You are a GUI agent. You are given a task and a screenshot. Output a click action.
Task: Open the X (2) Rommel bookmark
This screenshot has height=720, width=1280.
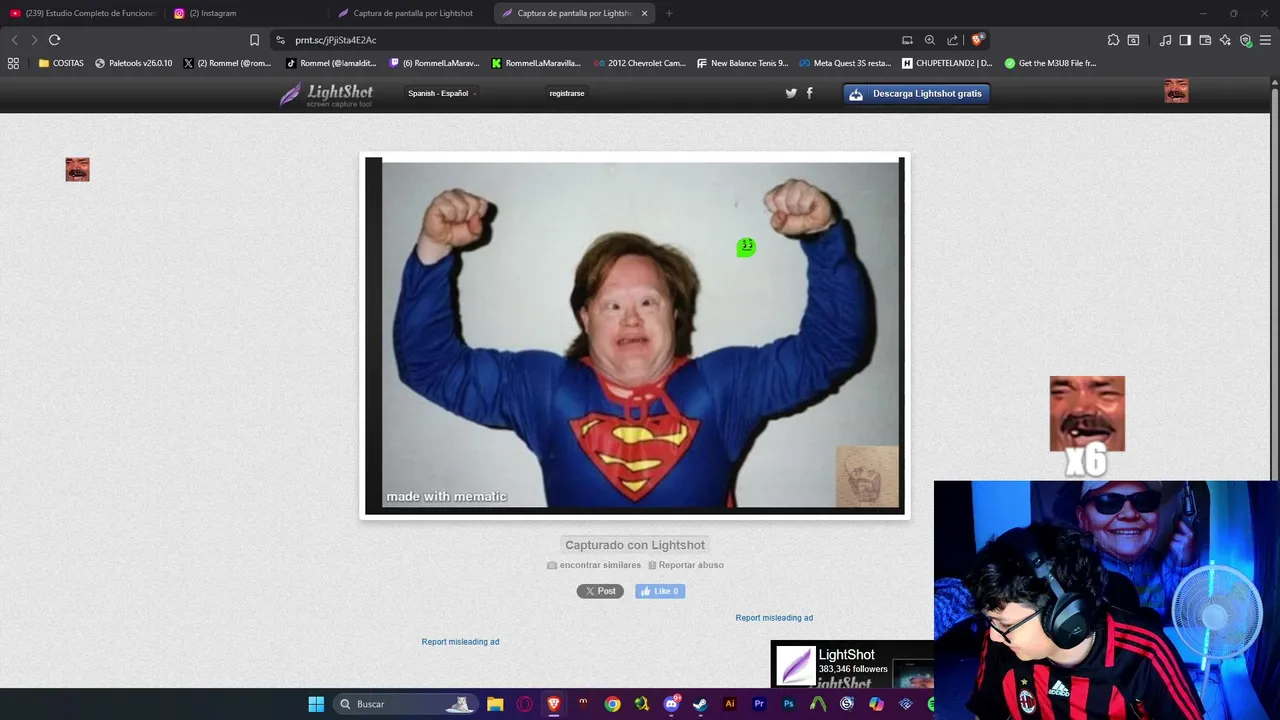(228, 63)
